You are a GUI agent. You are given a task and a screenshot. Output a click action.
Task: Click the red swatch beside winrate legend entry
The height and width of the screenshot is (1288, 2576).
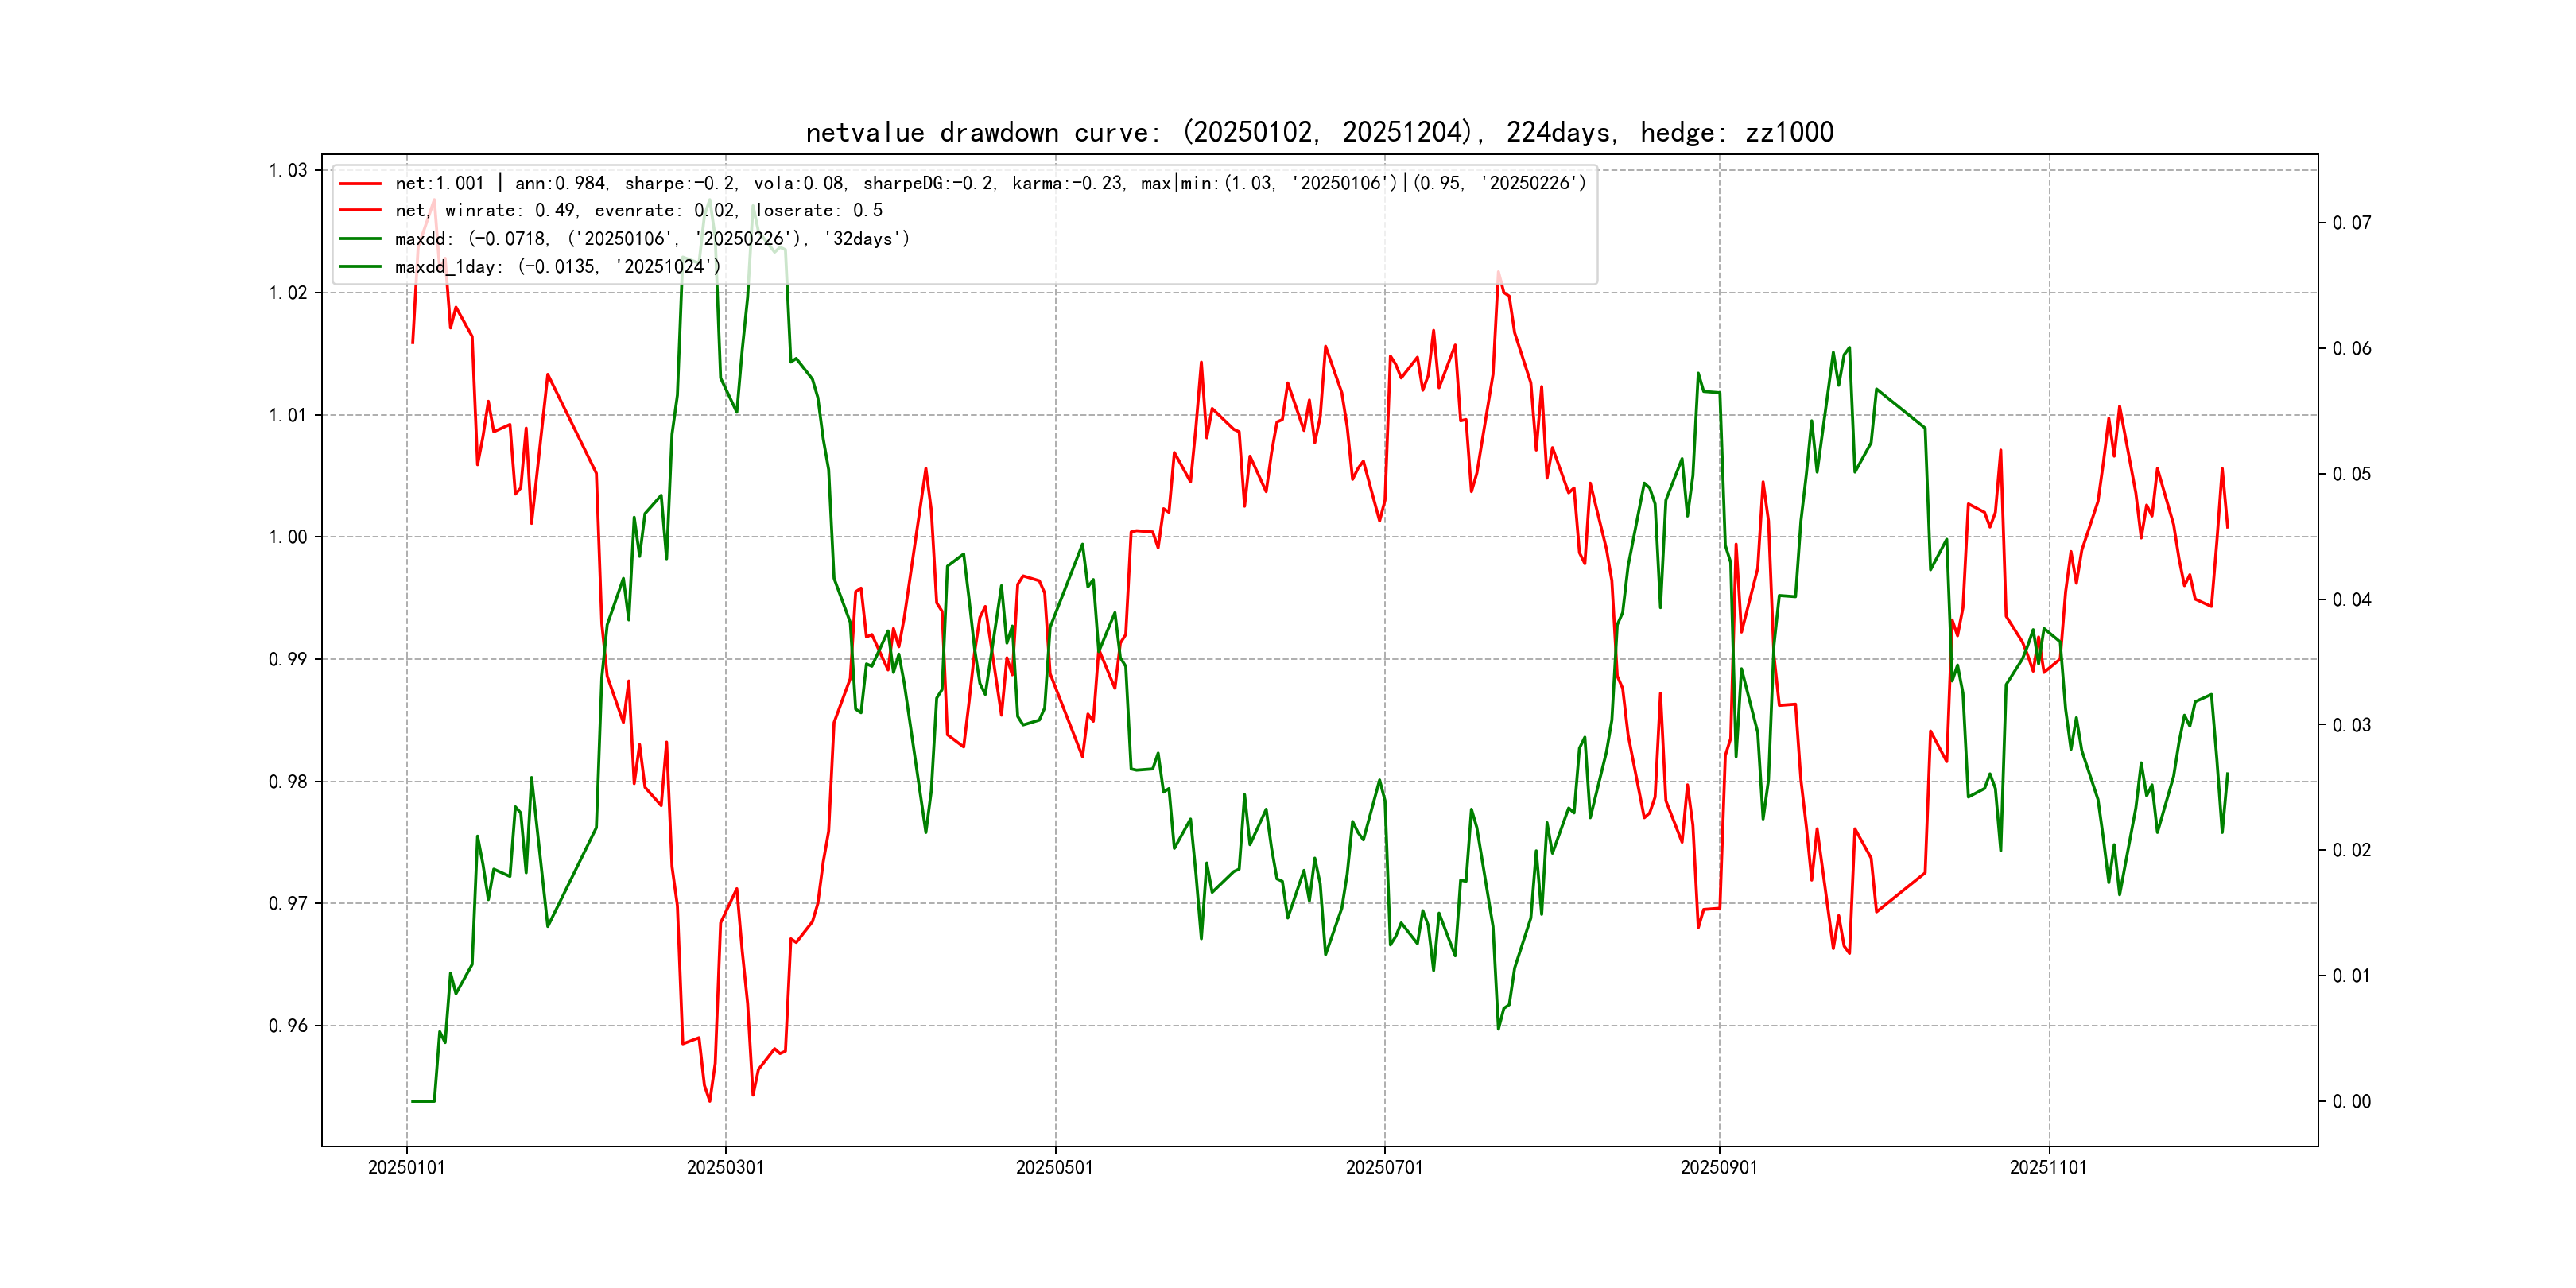click(360, 211)
